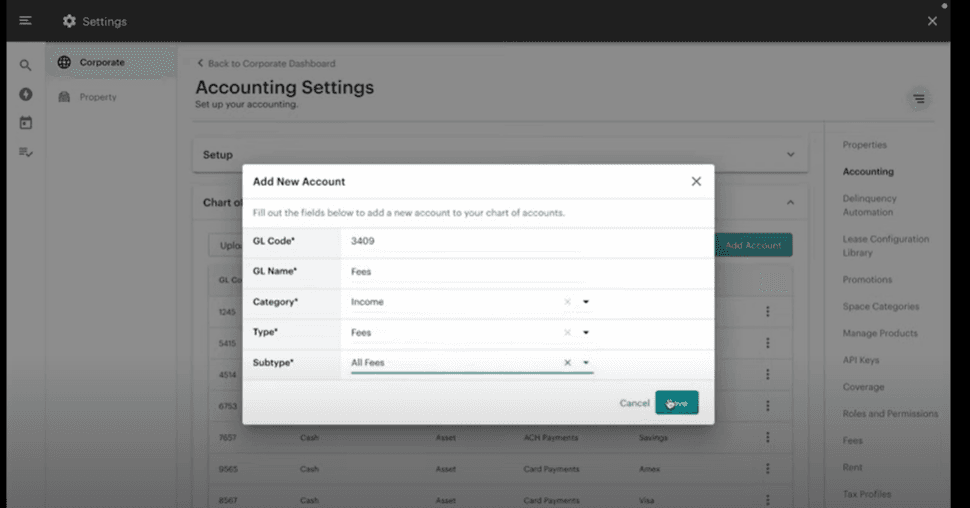
Task: Open Tax Profiles settings
Action: click(867, 494)
